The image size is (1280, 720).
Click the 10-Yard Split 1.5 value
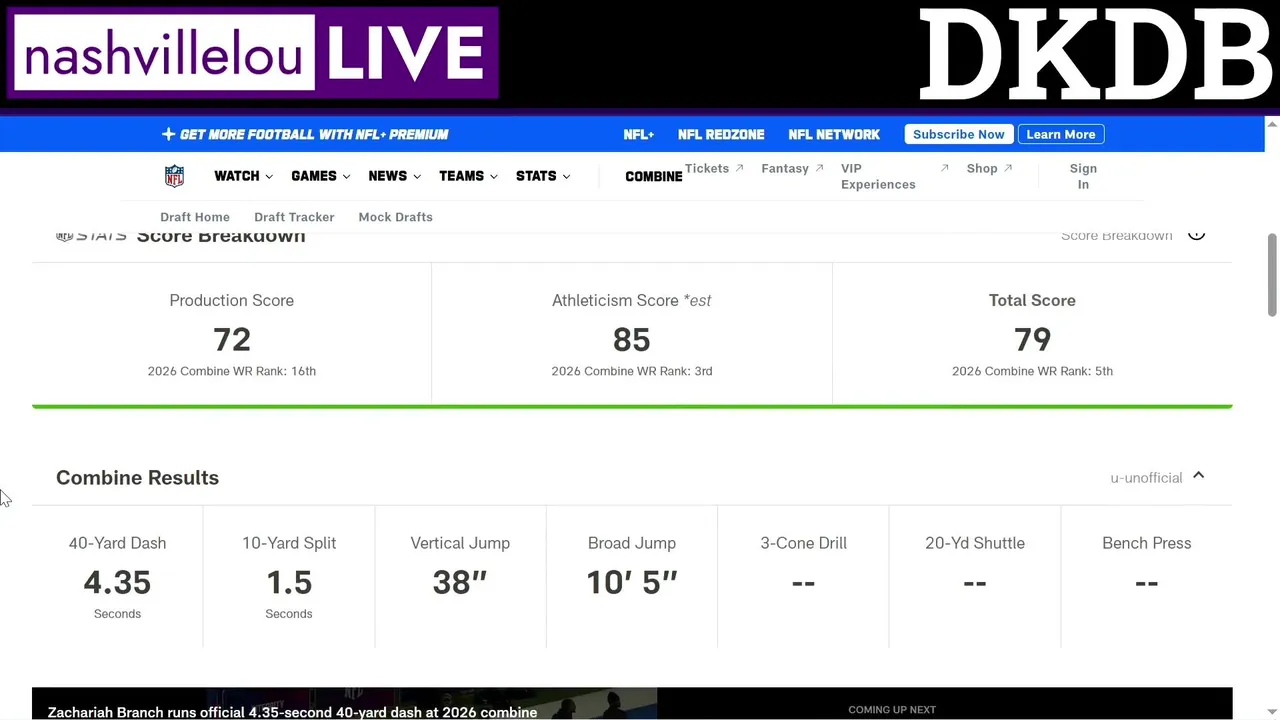pos(289,582)
